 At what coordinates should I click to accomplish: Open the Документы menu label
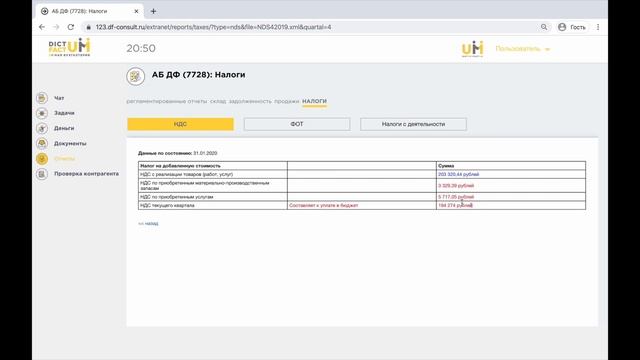point(70,144)
